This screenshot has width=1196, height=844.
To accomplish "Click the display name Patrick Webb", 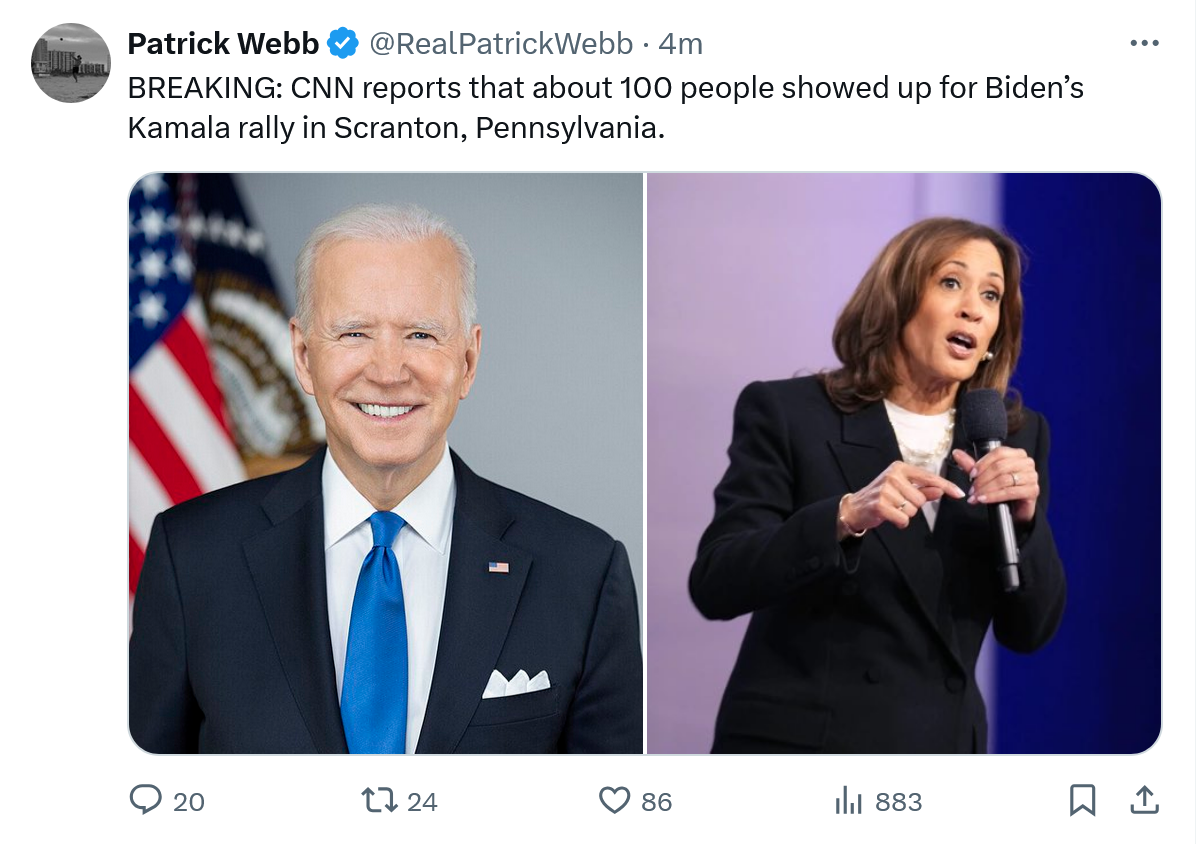I will (x=222, y=44).
